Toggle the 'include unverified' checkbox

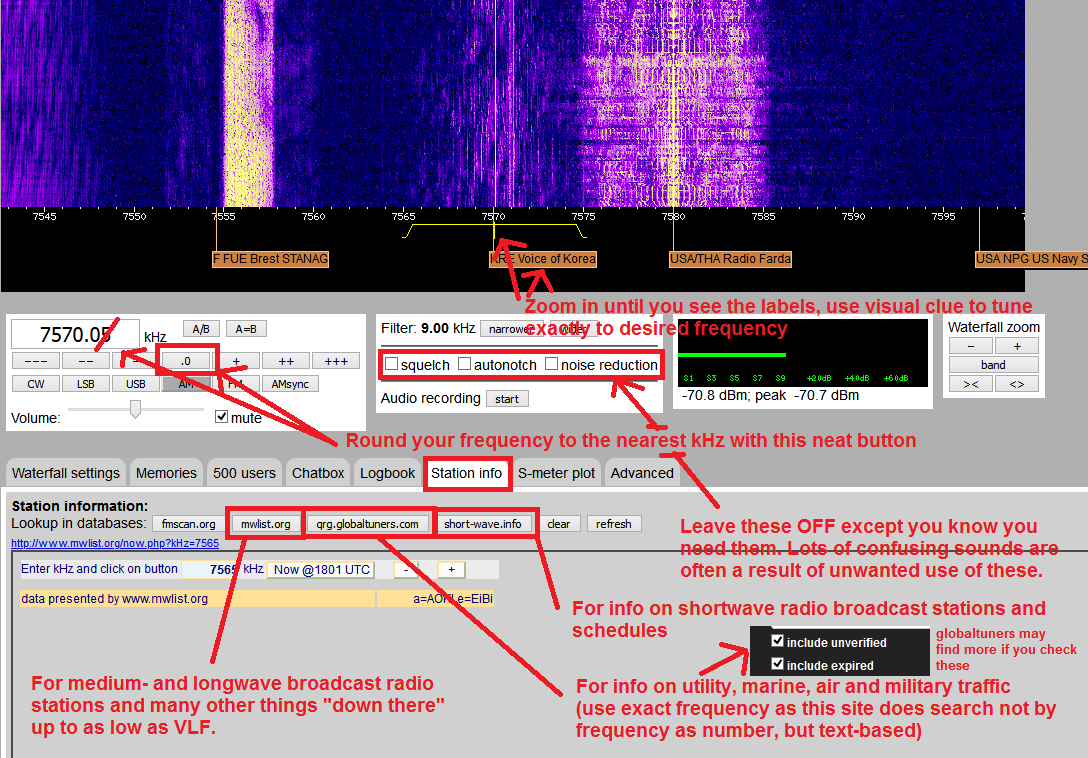[777, 641]
